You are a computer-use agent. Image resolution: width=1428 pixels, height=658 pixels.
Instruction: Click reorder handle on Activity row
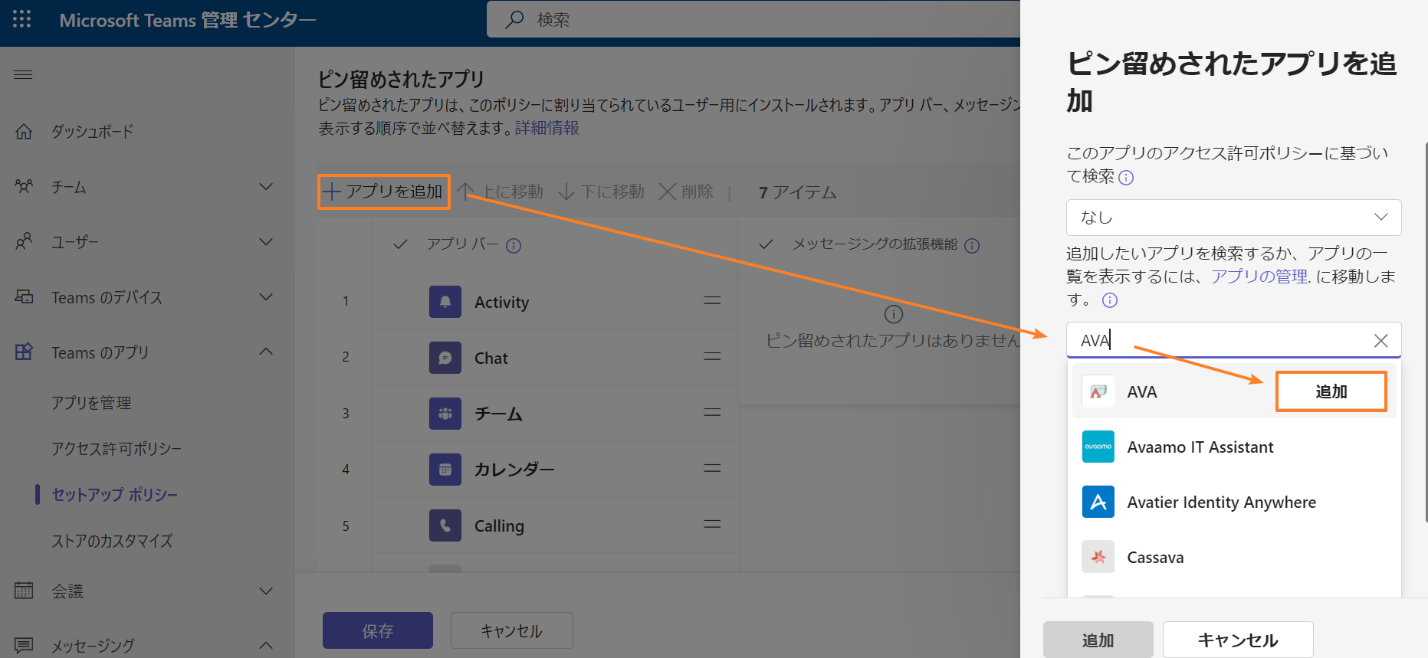712,301
